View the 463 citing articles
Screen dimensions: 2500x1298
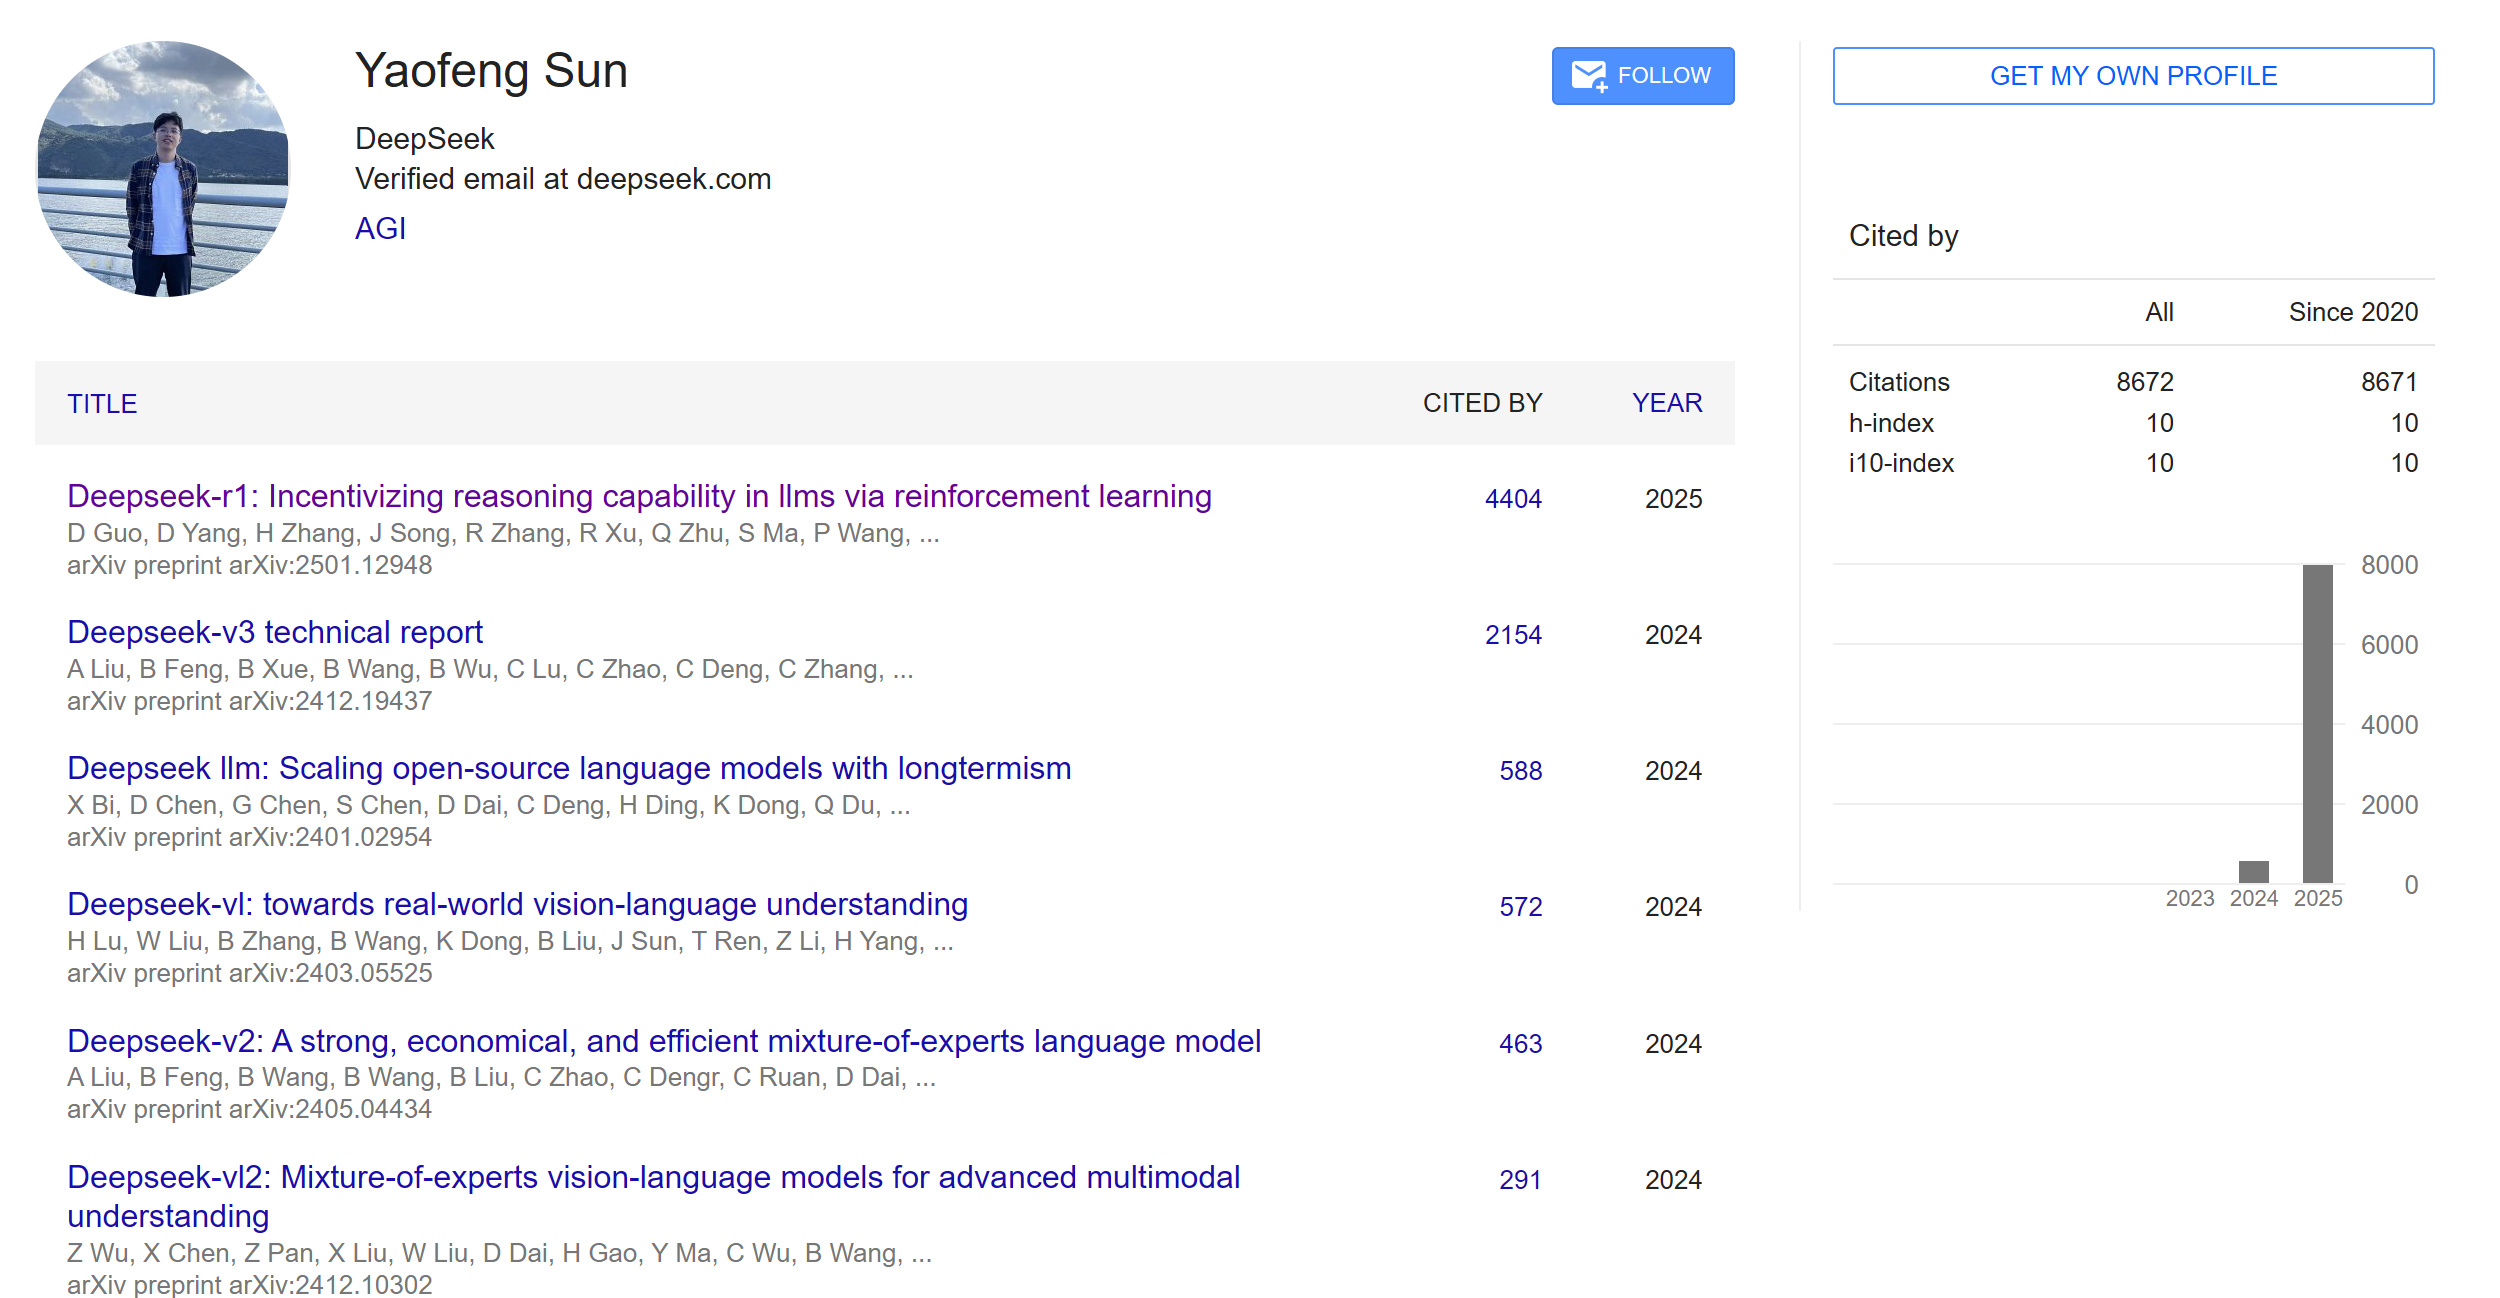(1520, 1044)
